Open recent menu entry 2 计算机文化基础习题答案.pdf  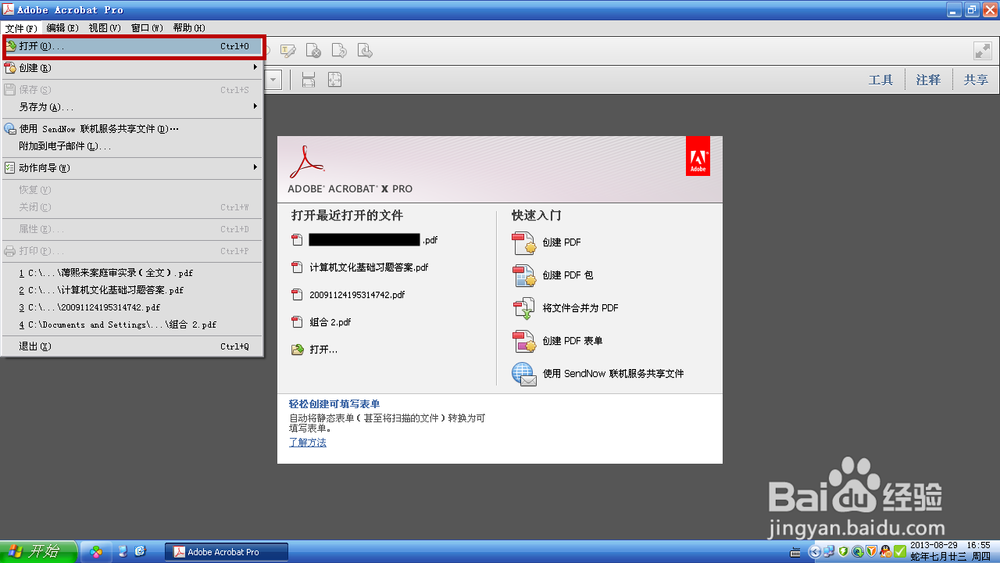133,290
